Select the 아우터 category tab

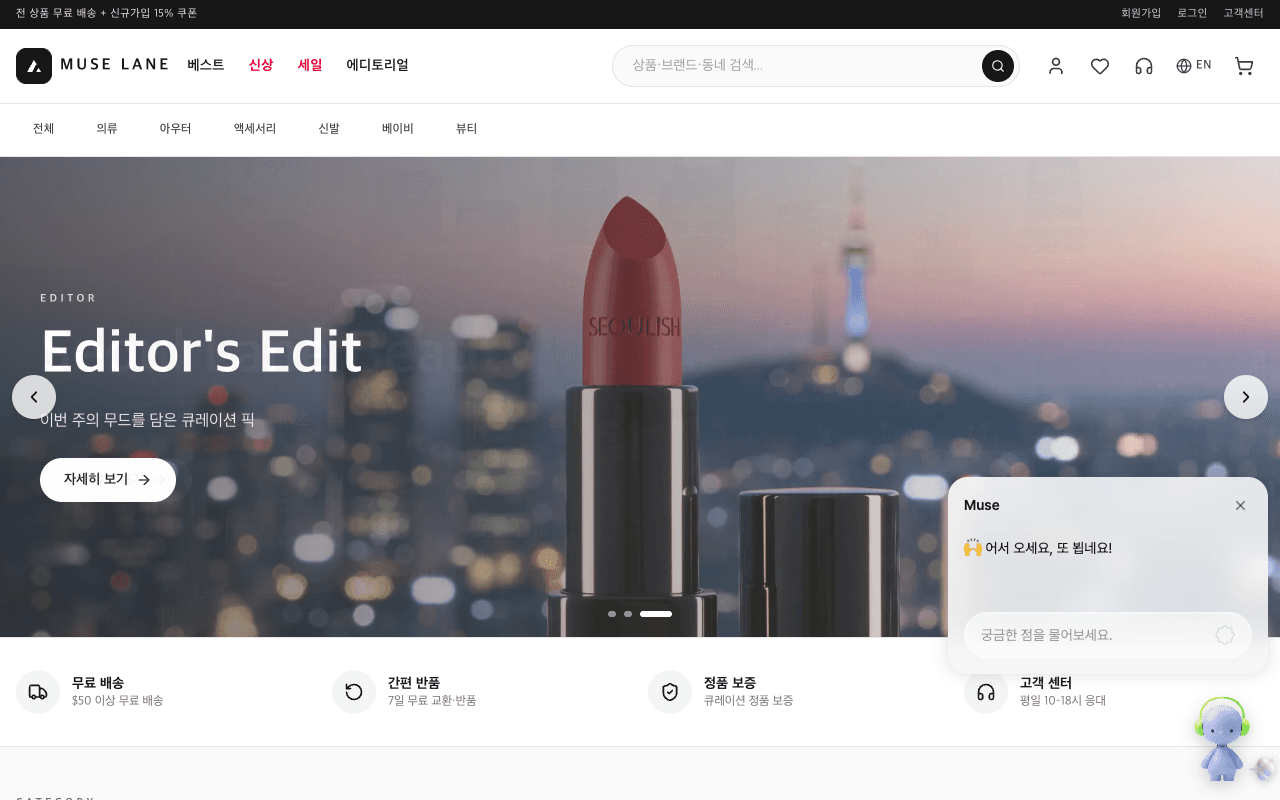[176, 129]
